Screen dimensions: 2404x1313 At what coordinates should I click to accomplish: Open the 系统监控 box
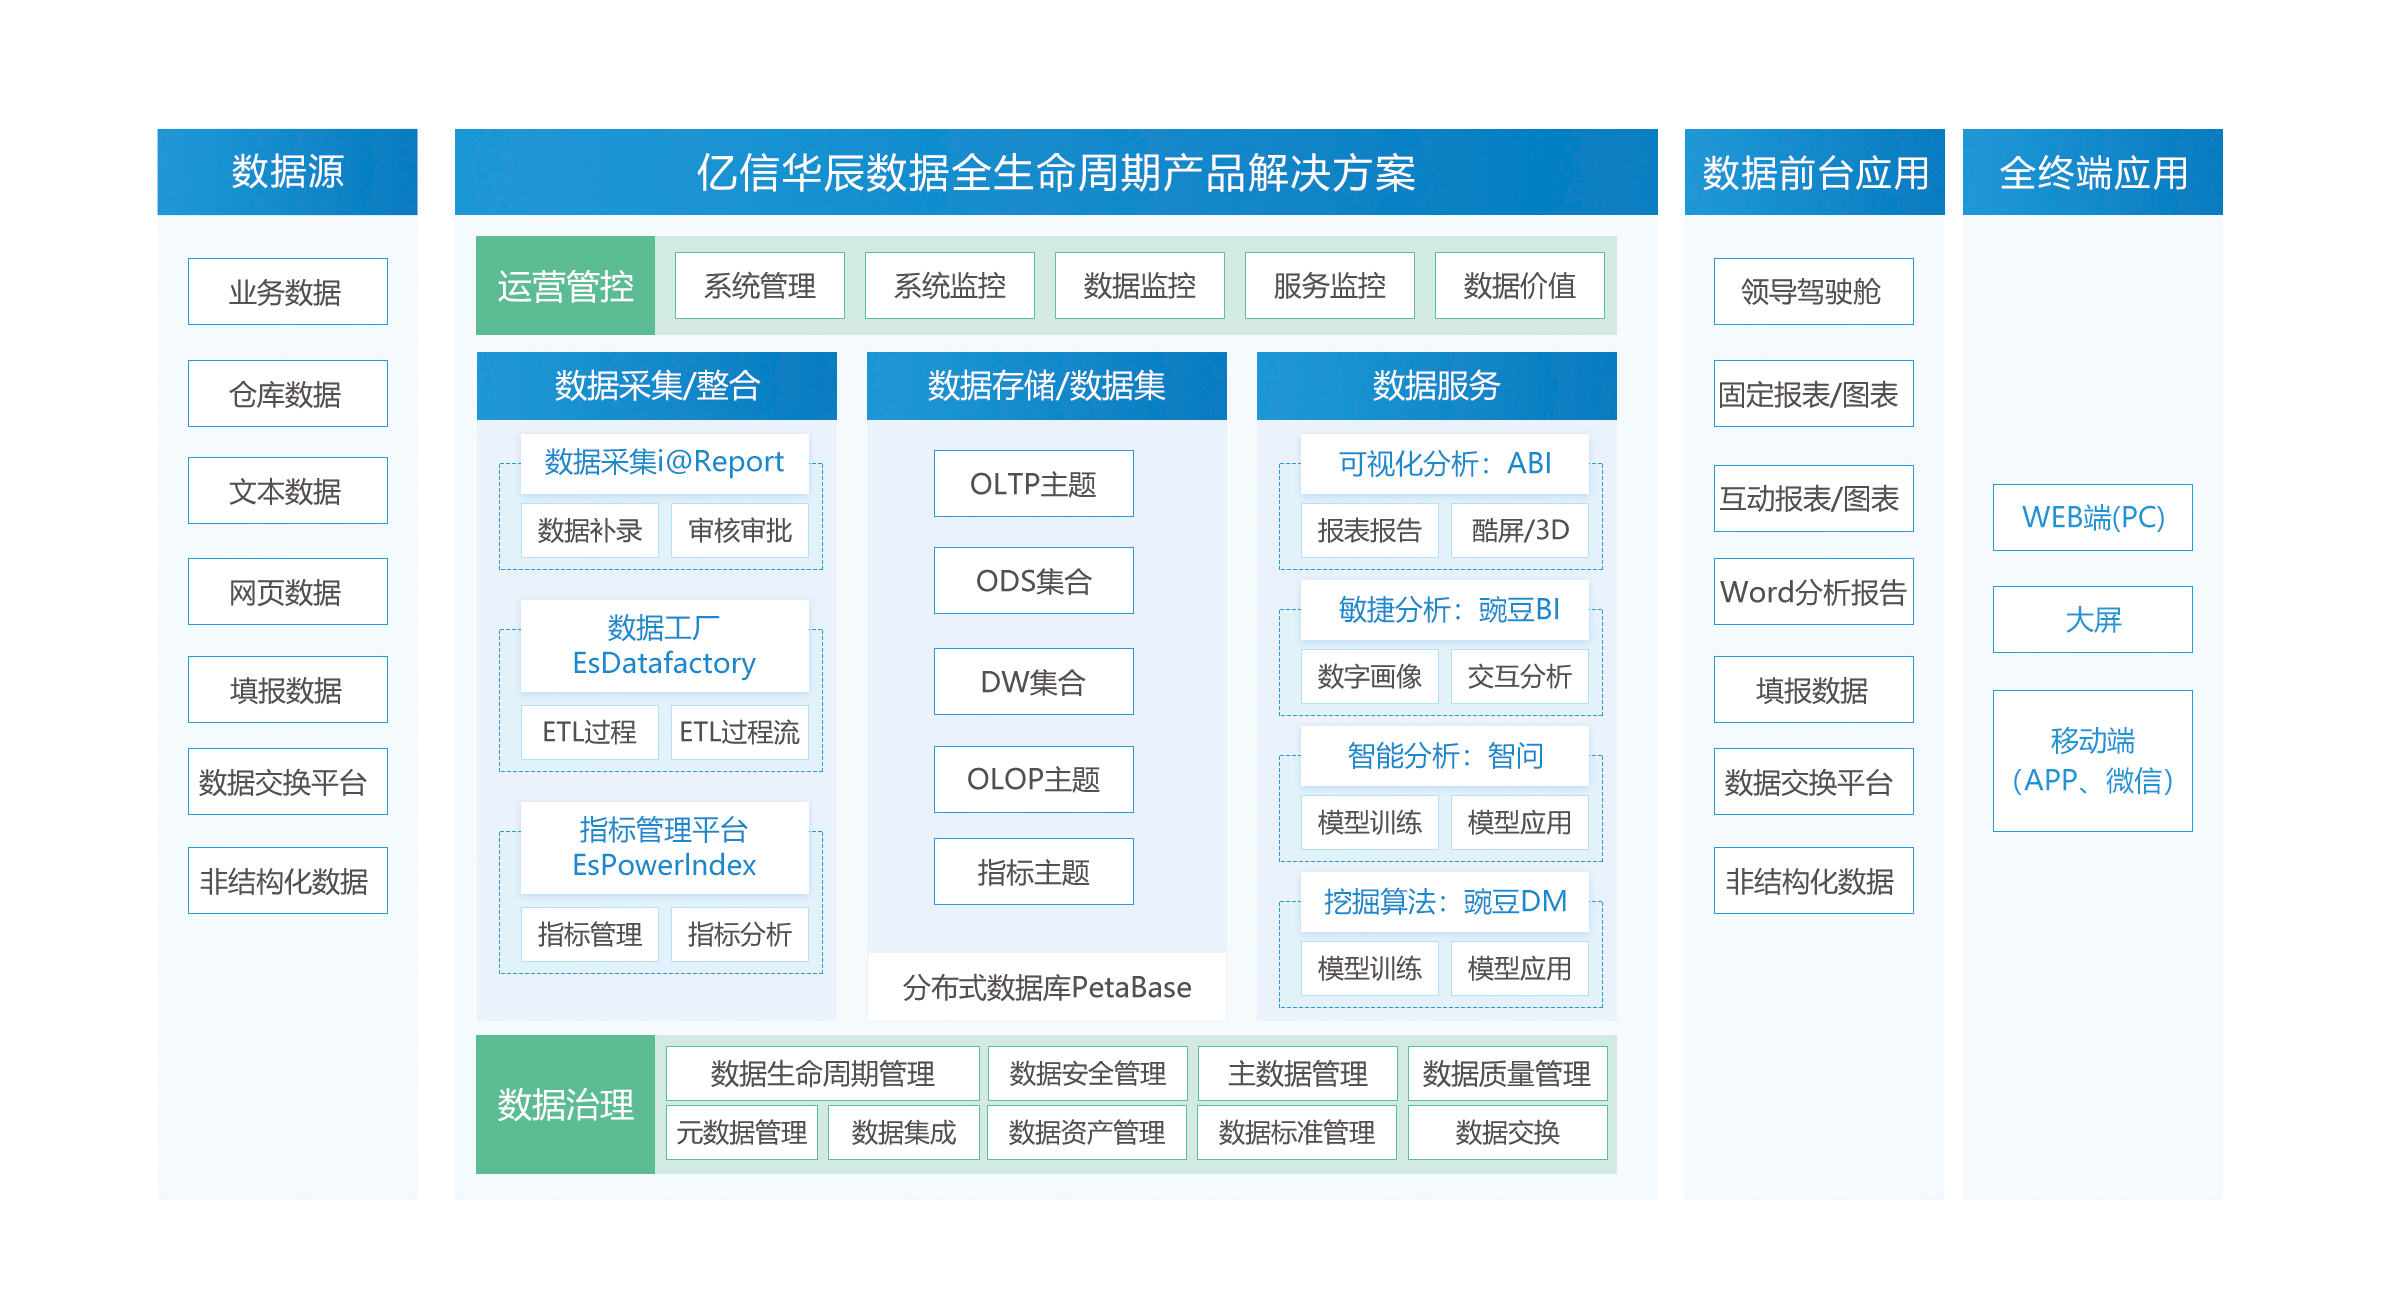[x=950, y=286]
